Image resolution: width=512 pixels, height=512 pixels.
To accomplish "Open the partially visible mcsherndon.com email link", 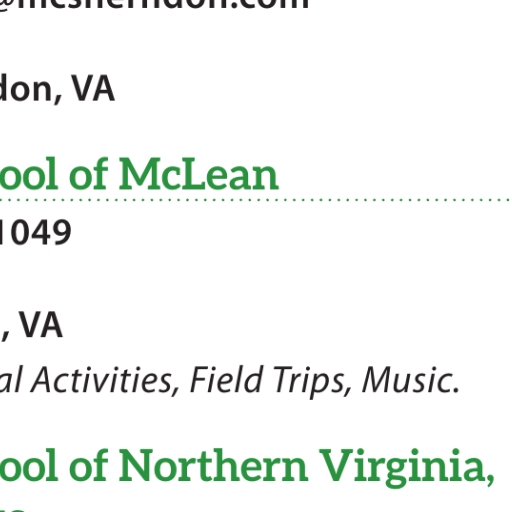I will coord(154,5).
